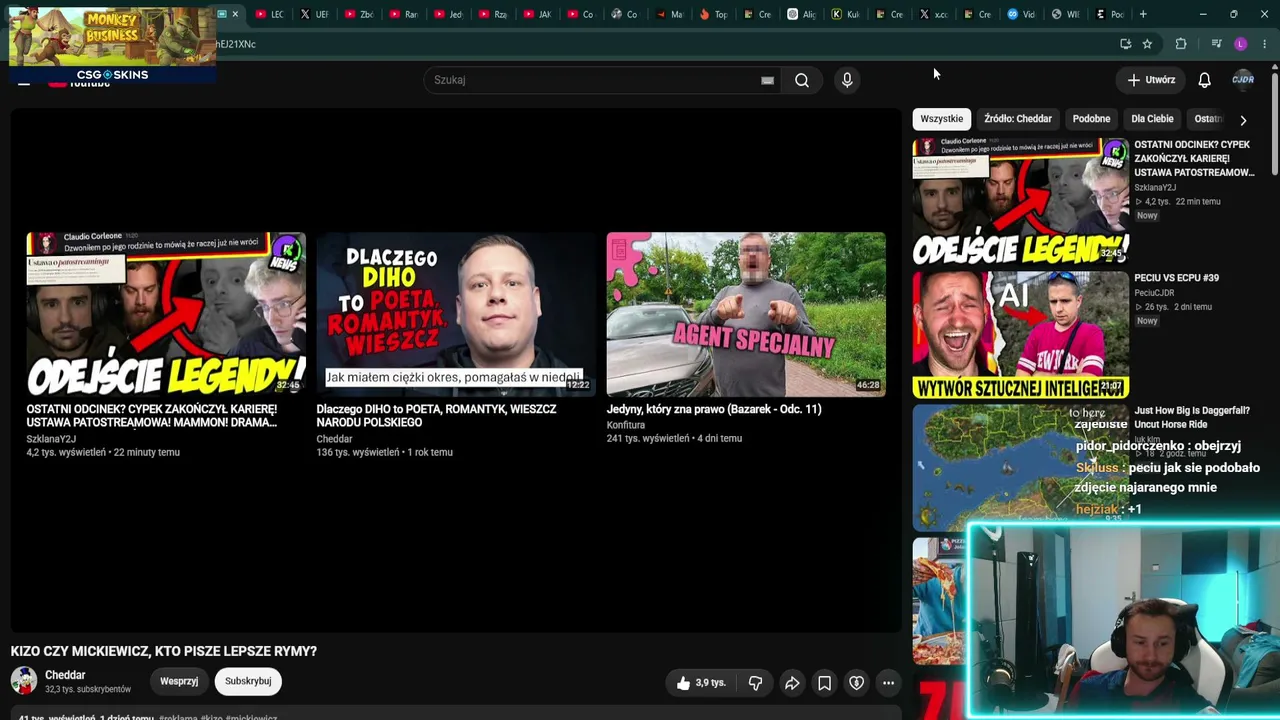
Task: Open Just How Big Is Daggerfall video title
Action: coord(1192,417)
